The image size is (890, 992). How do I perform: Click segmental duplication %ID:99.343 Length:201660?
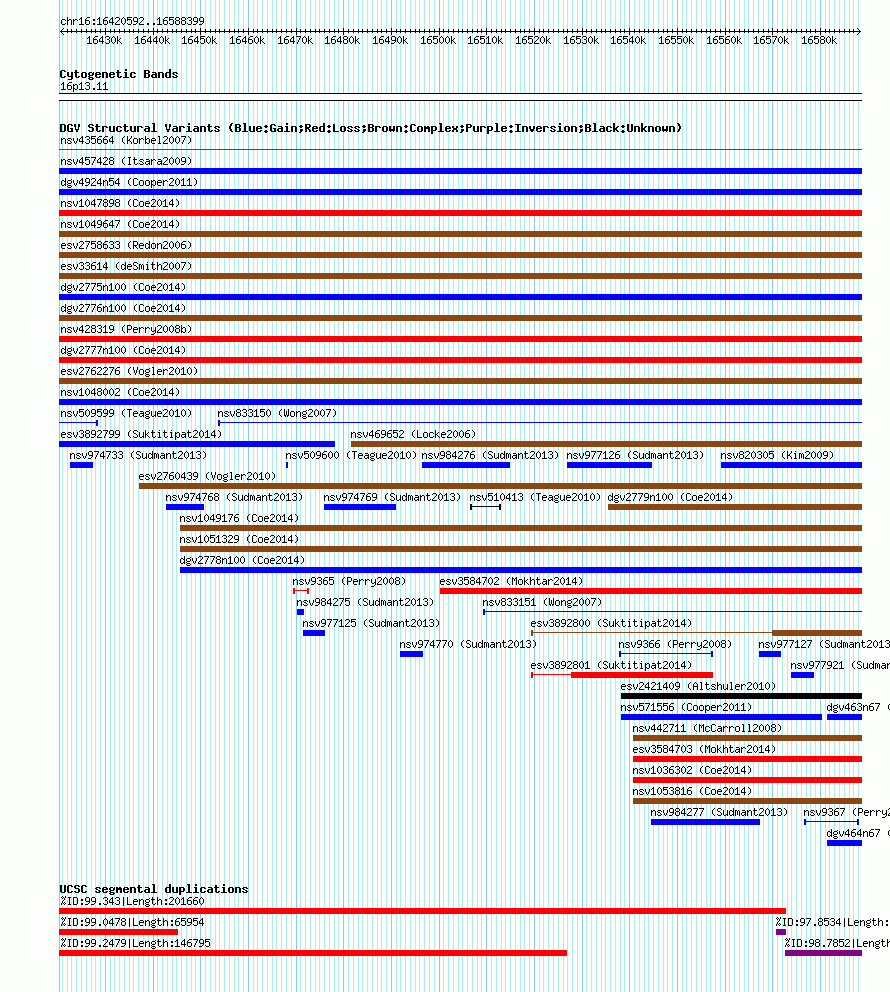click(x=423, y=911)
